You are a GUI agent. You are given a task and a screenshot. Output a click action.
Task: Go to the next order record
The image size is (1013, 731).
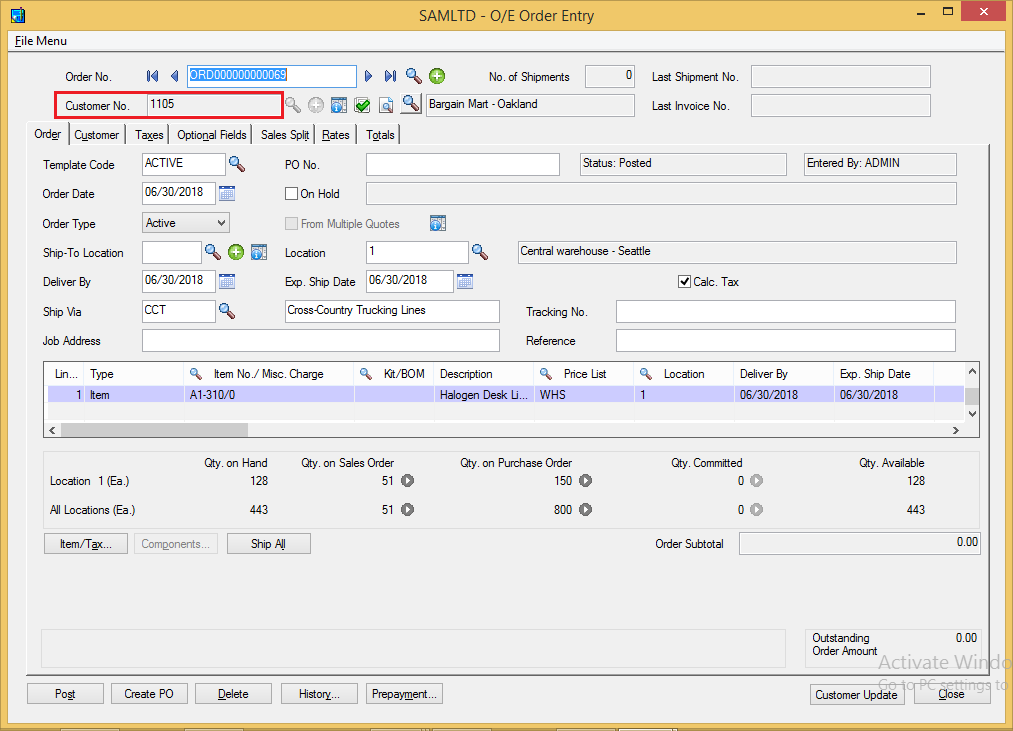(368, 76)
